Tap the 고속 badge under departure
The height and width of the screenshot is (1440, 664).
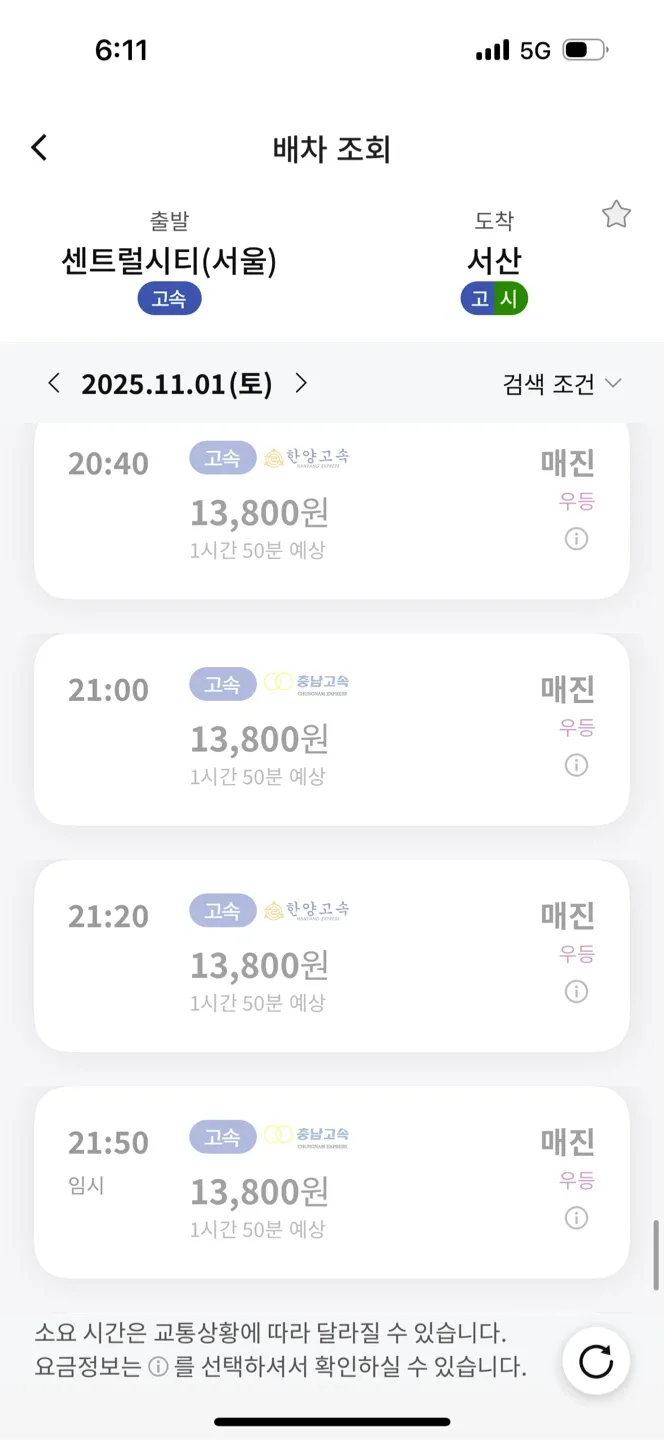click(169, 298)
